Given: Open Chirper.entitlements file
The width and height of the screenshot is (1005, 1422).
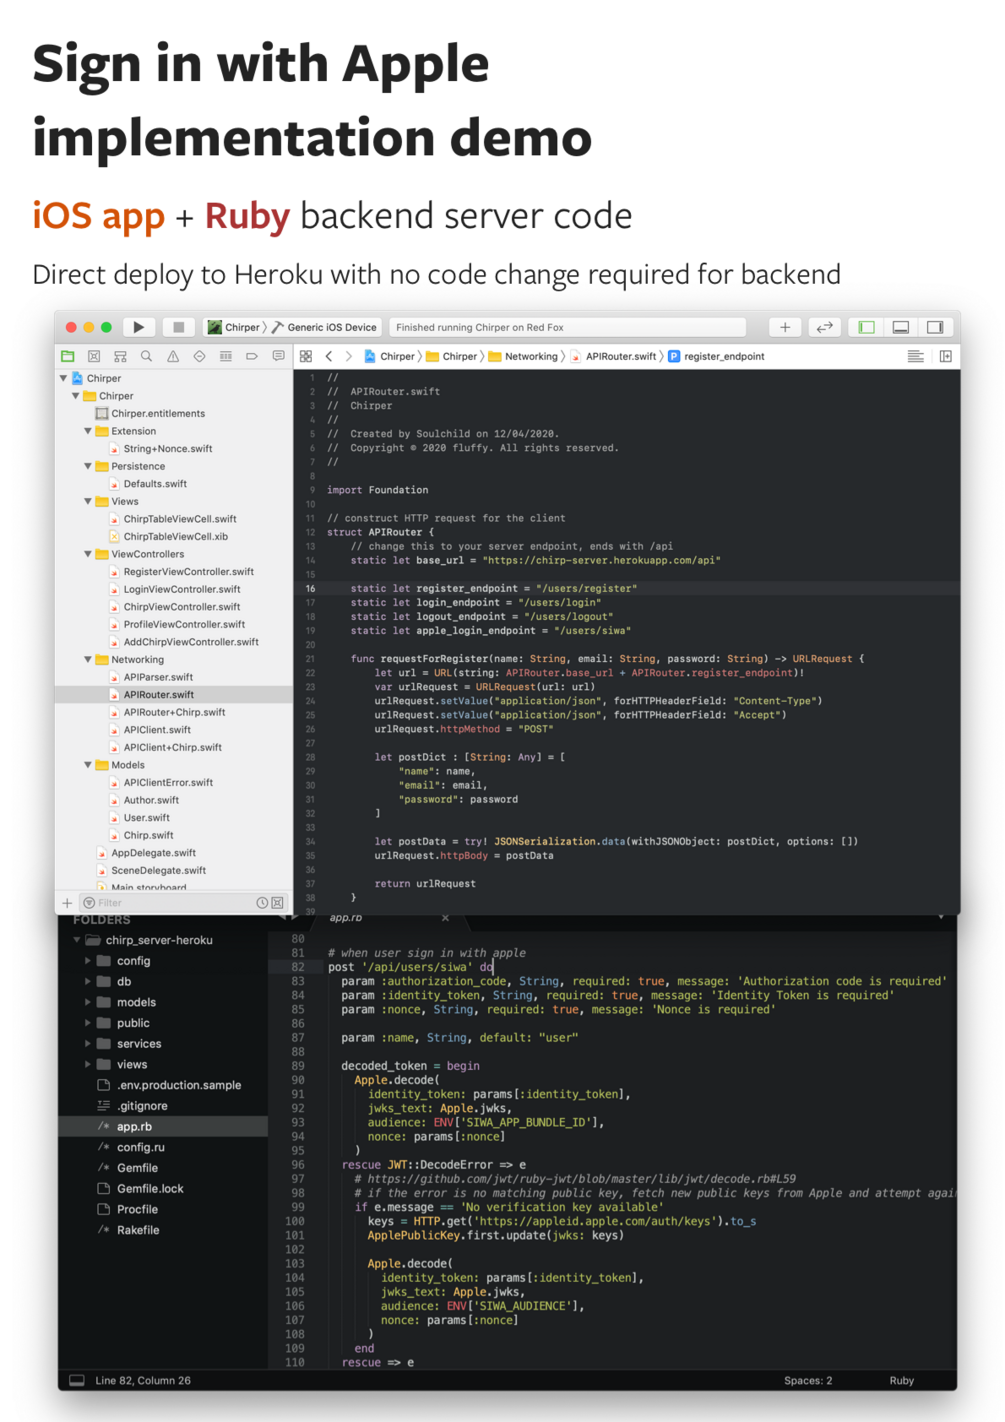Looking at the screenshot, I should coord(150,413).
